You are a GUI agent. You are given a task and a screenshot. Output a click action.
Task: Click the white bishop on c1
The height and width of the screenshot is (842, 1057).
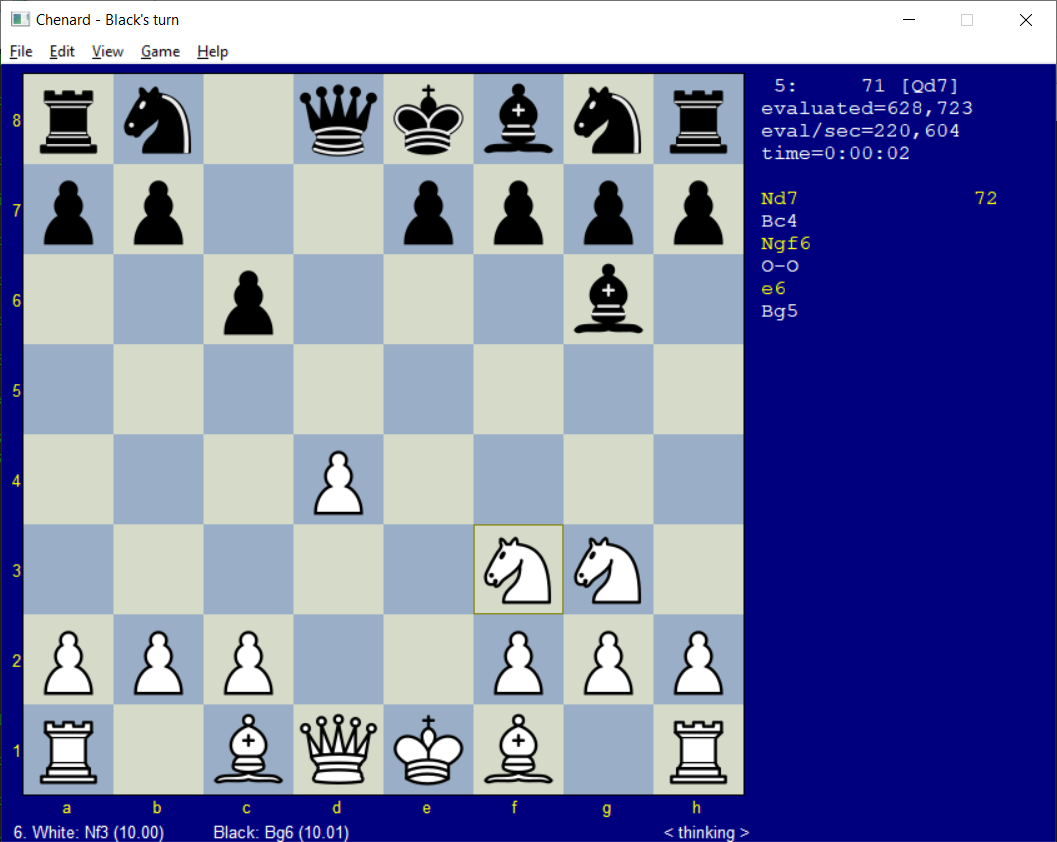248,750
